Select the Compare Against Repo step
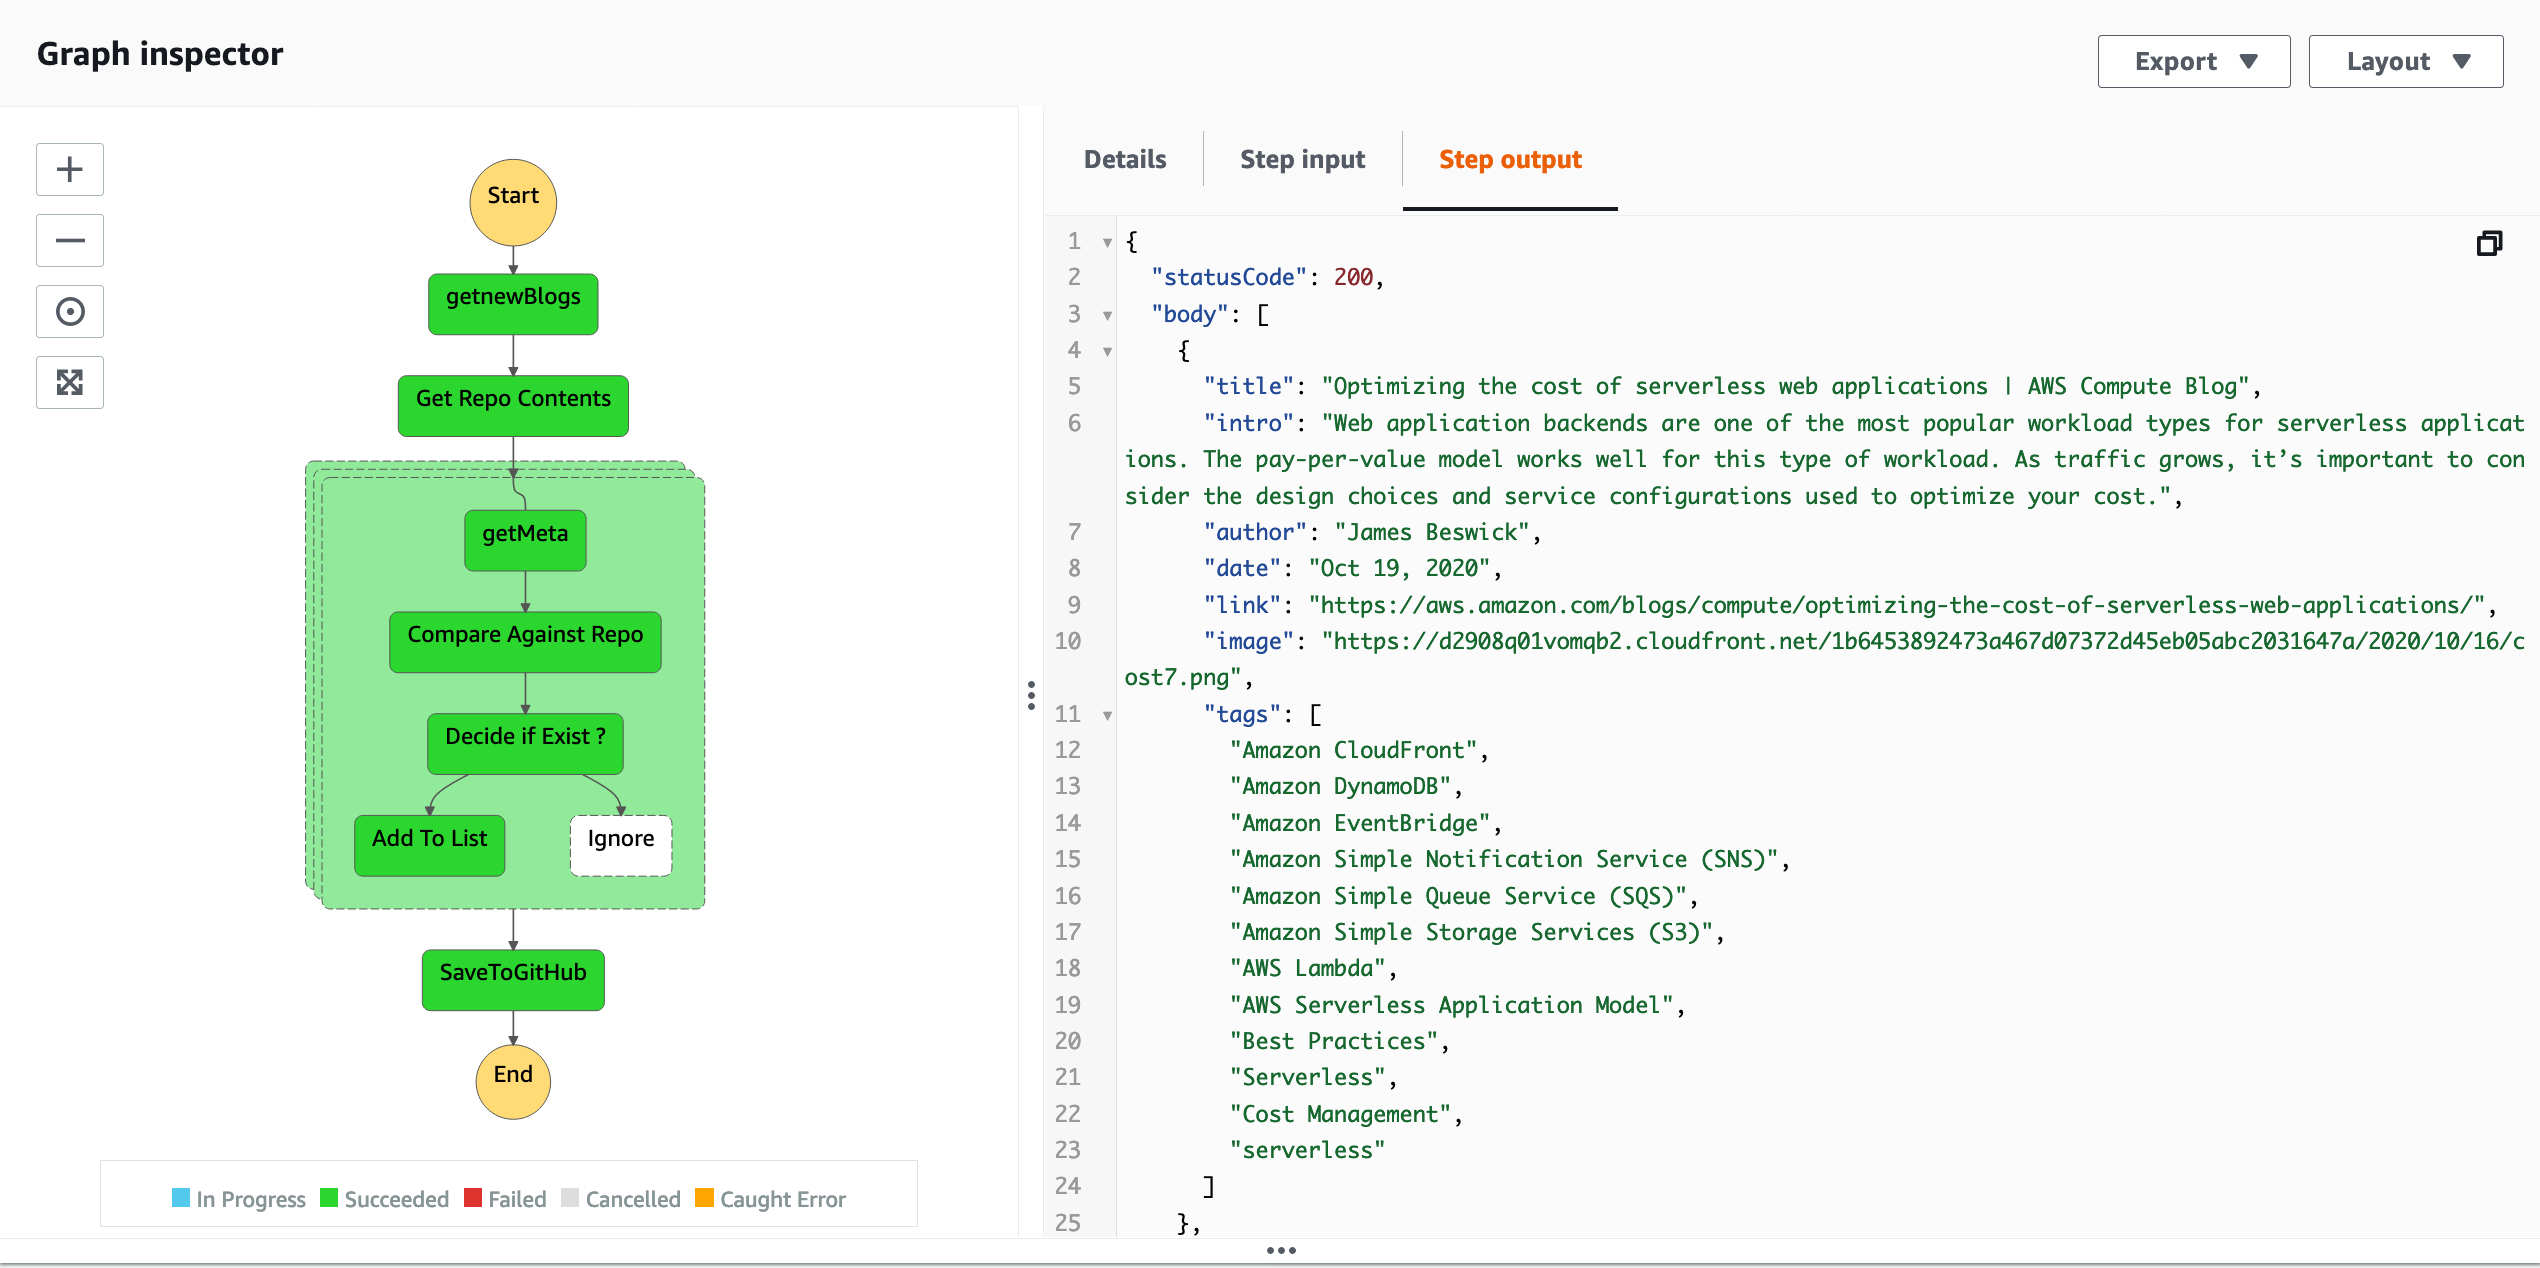The image size is (2540, 1268). (525, 641)
